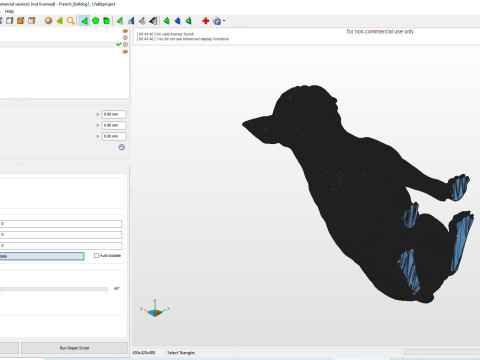
Task: Click the arrow beside the third 0.00 mm field
Action: point(98,136)
